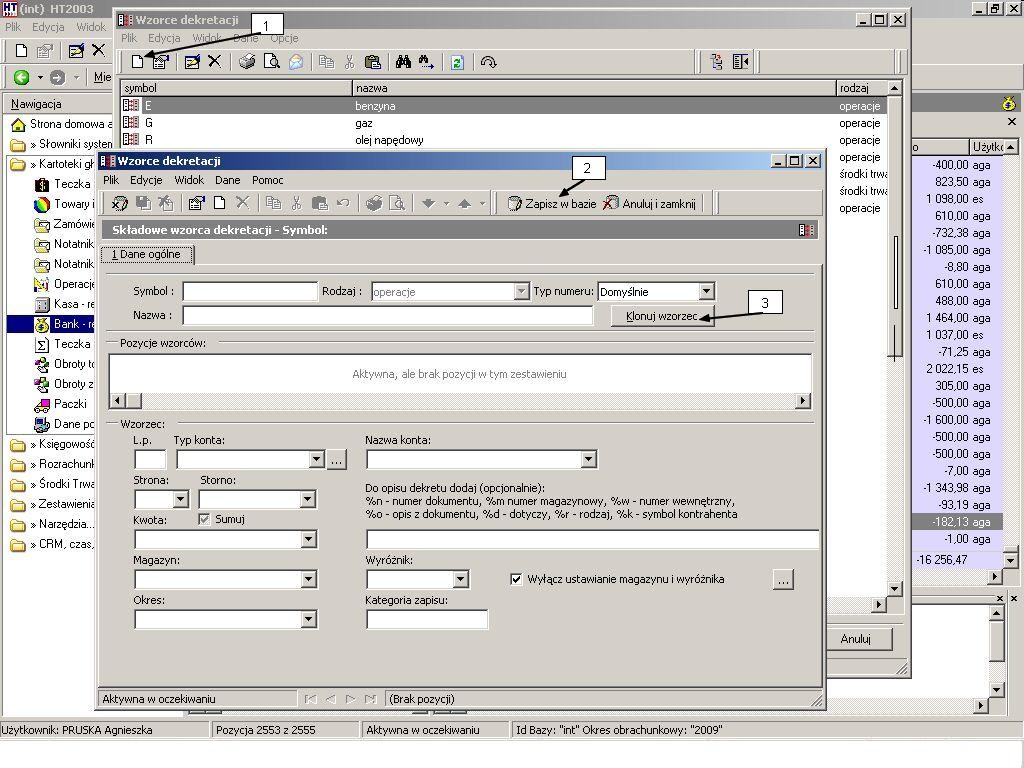Click the find next icon in list toolbar
Screen dimensions: 1024x768
426,62
